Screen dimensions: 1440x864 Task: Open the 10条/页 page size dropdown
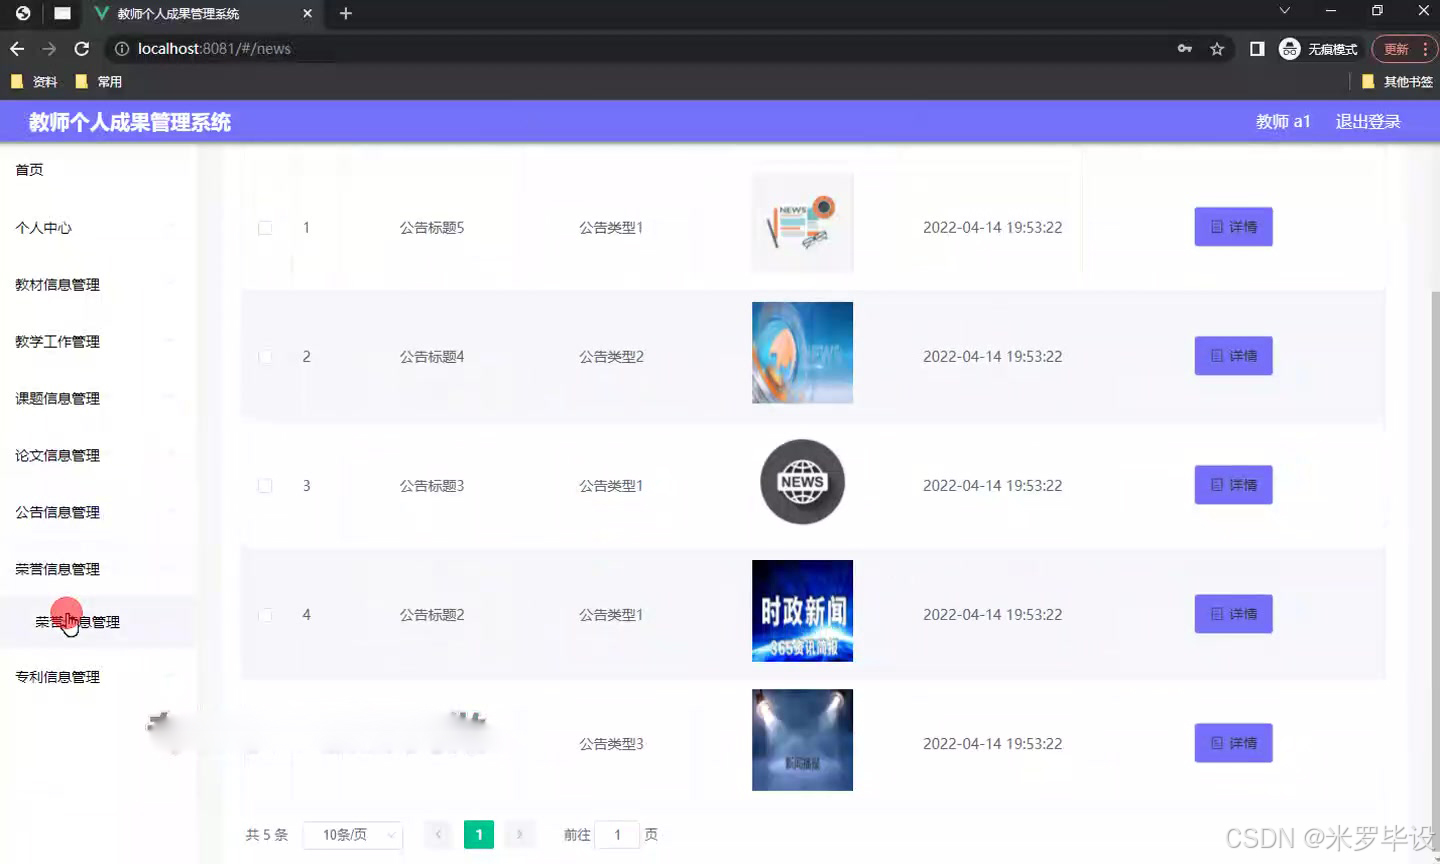click(352, 834)
